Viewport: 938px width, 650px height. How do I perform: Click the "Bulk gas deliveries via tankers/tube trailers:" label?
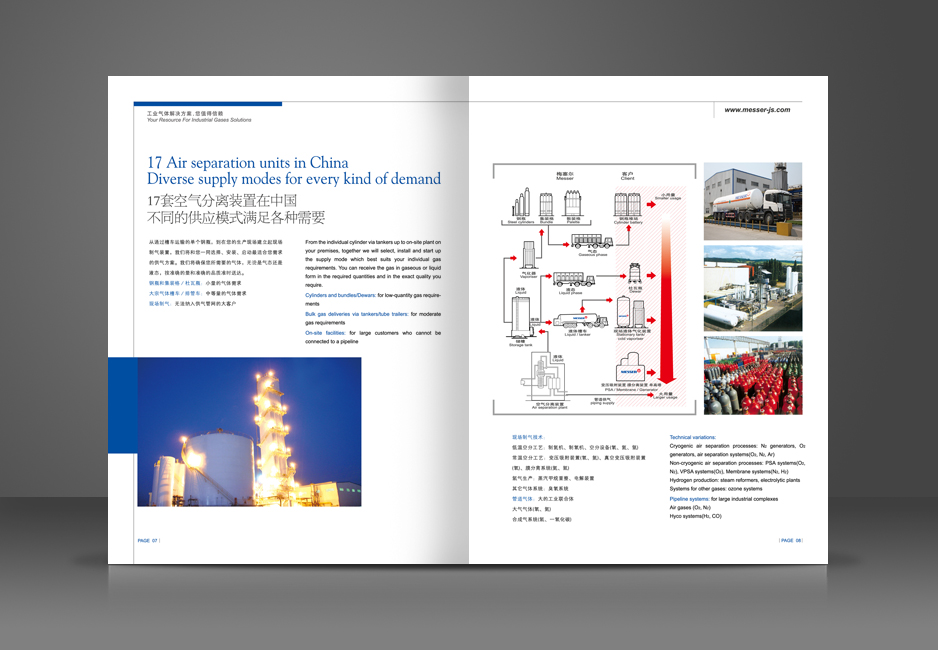pos(357,314)
